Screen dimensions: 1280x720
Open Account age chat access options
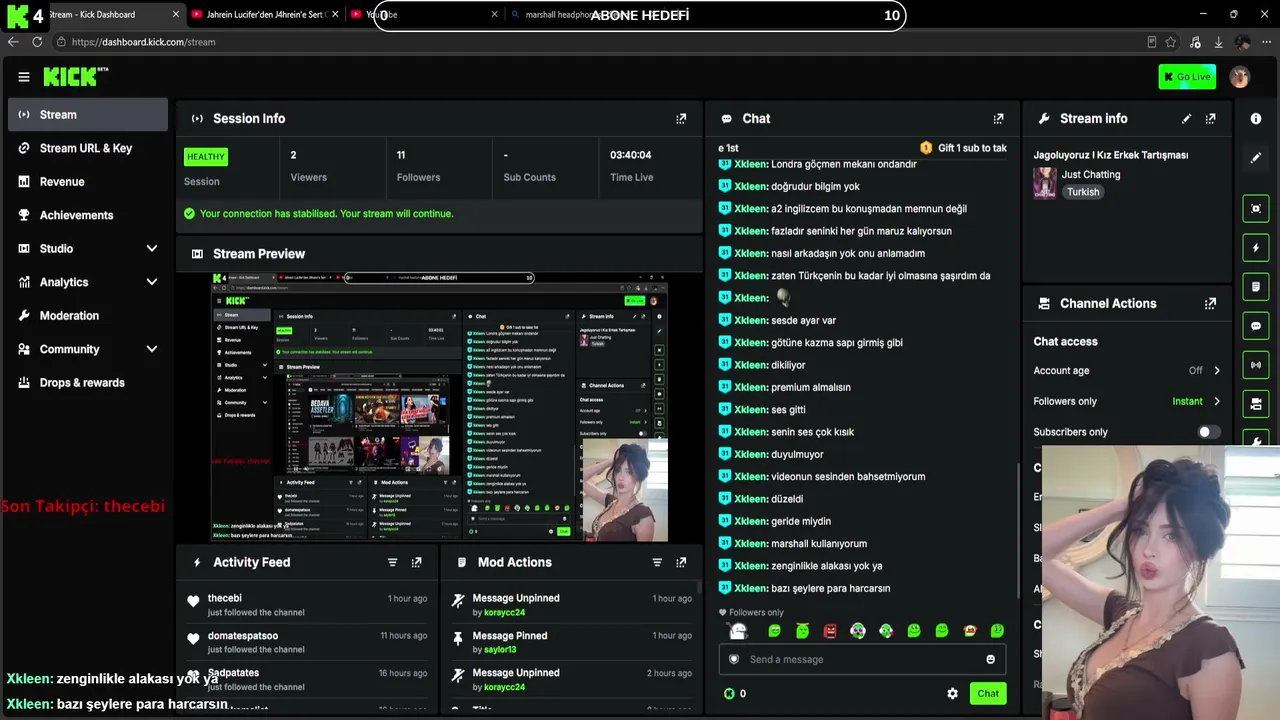point(1127,370)
